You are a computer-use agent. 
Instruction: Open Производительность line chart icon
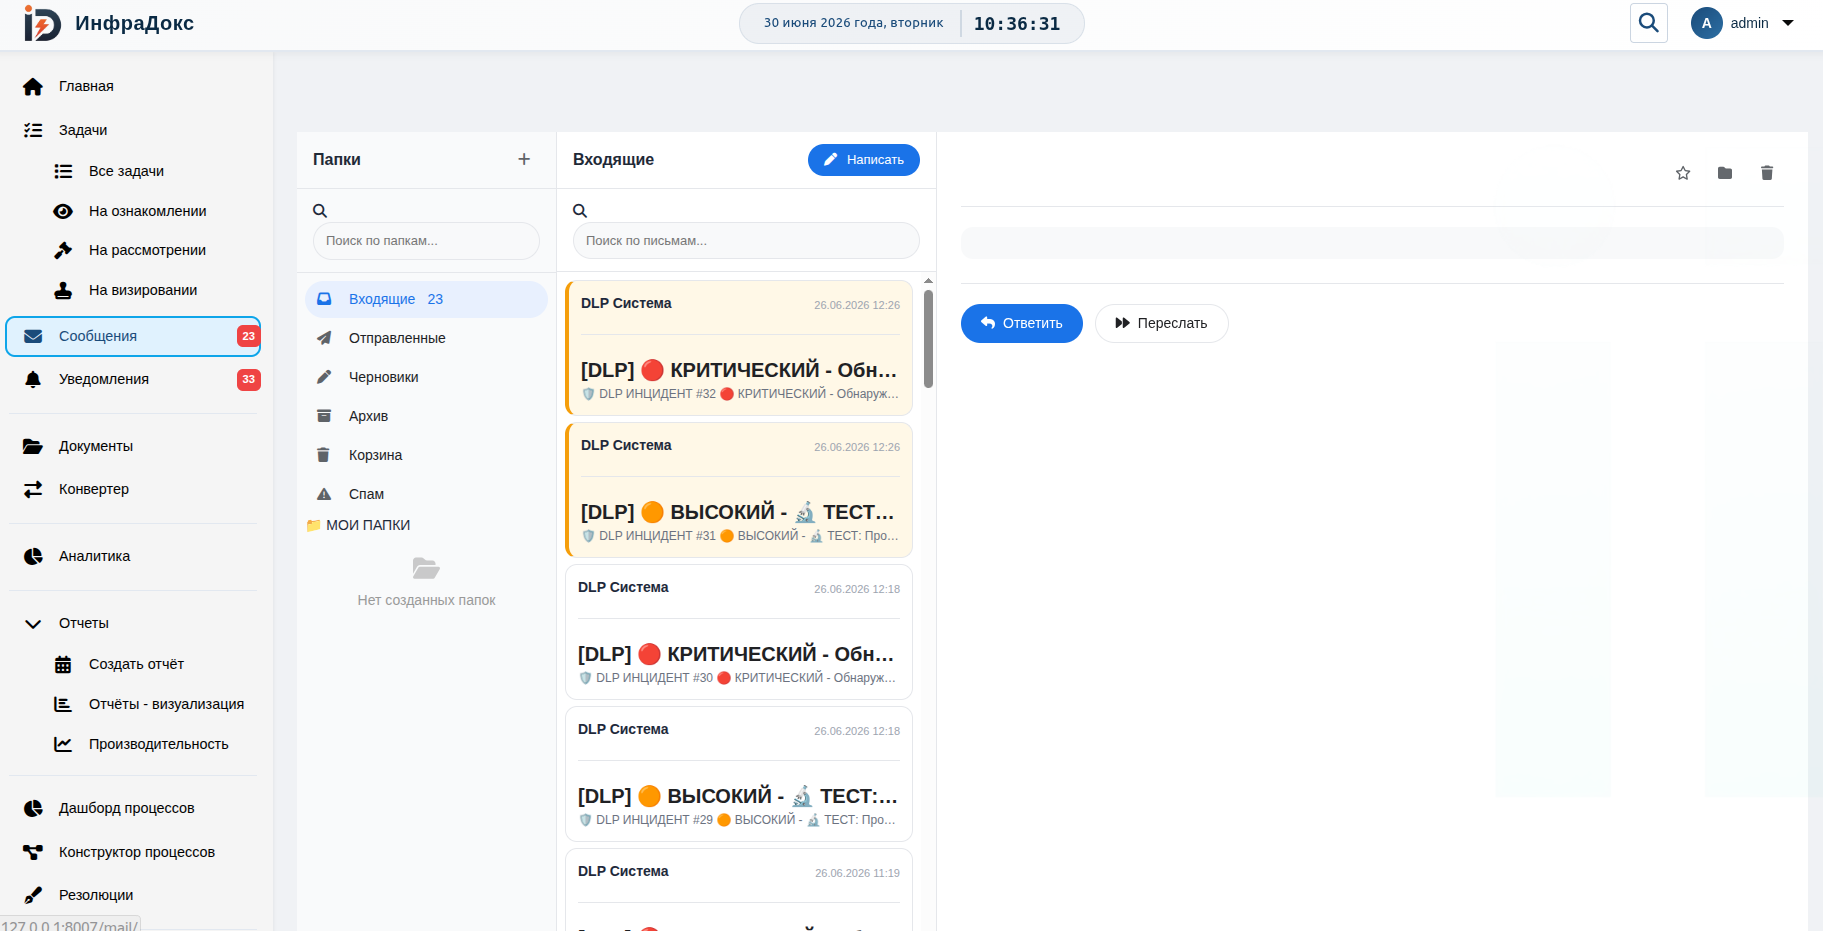click(63, 744)
